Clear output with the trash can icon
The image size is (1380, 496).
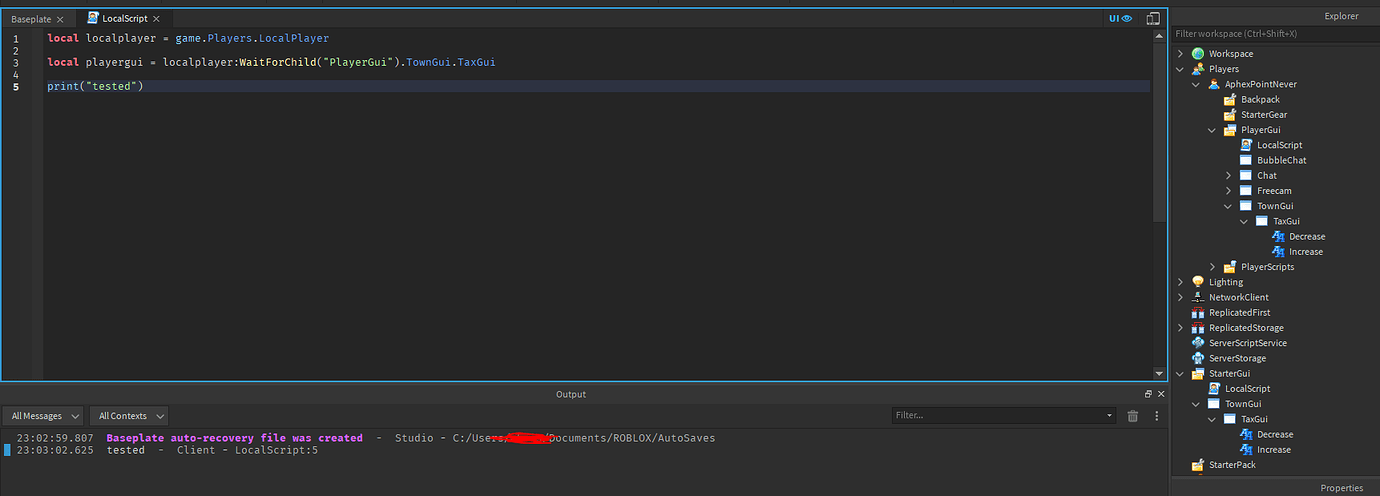[x=1133, y=416]
